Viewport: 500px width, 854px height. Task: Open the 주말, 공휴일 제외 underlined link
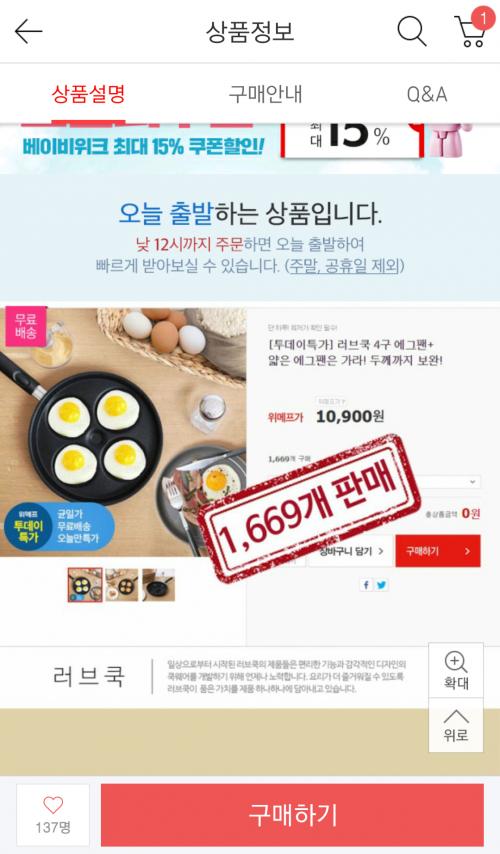[x=345, y=266]
